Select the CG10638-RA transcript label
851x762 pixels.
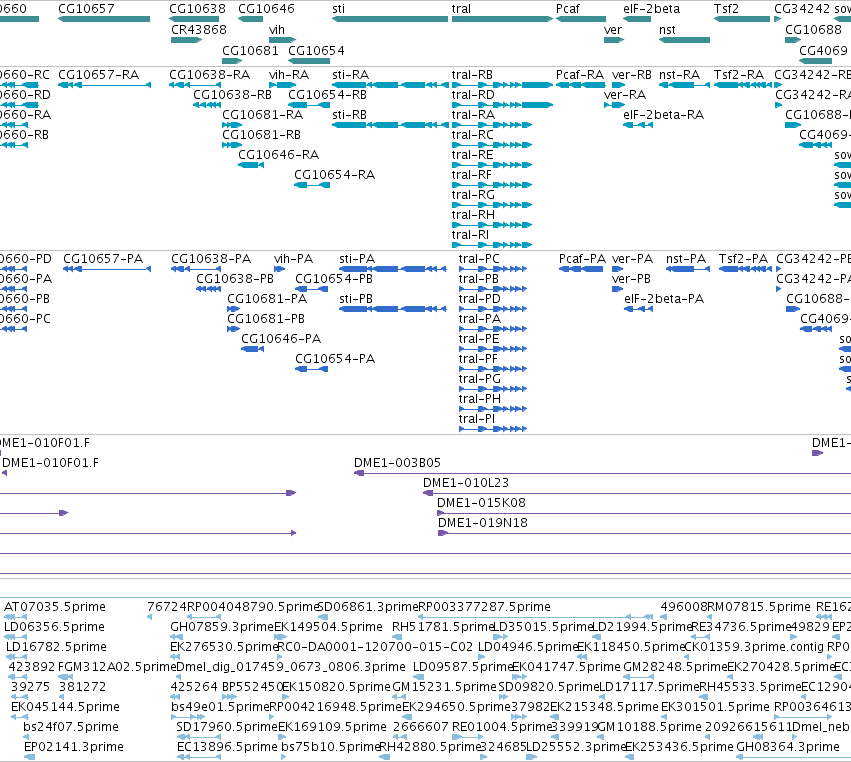click(209, 74)
